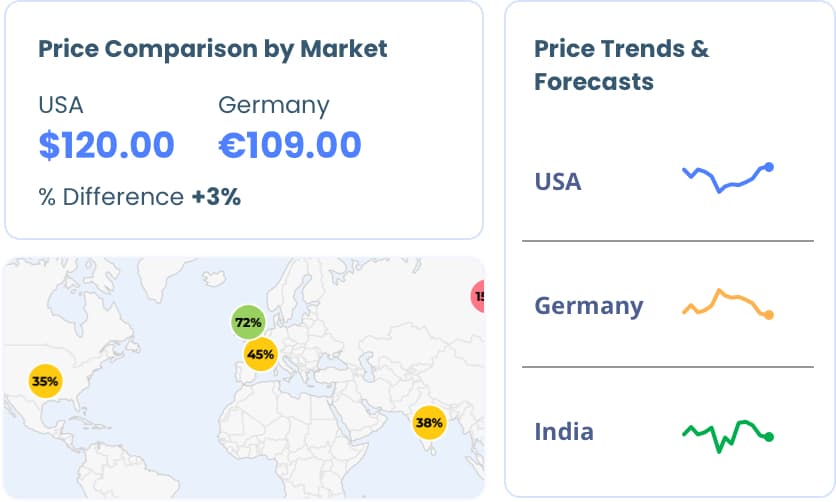
Task: Click the orange Germany trend sparkline
Action: pyautogui.click(x=725, y=302)
